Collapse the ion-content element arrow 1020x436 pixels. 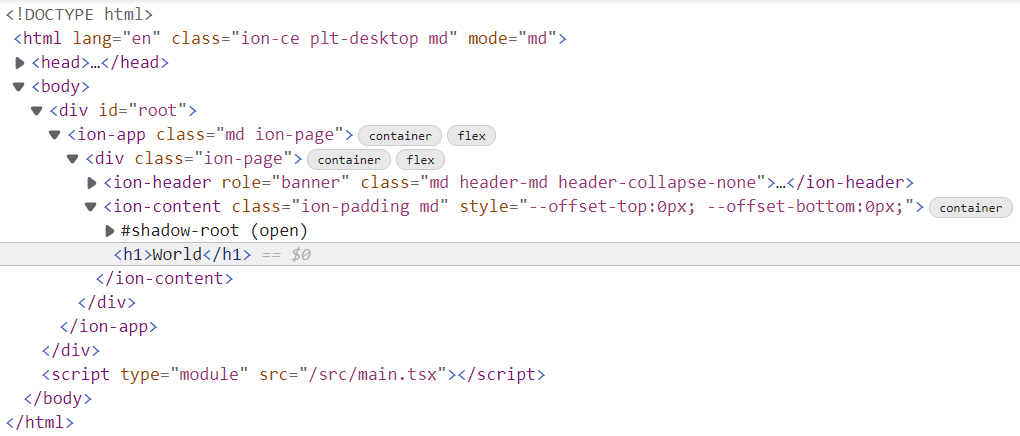[91, 208]
